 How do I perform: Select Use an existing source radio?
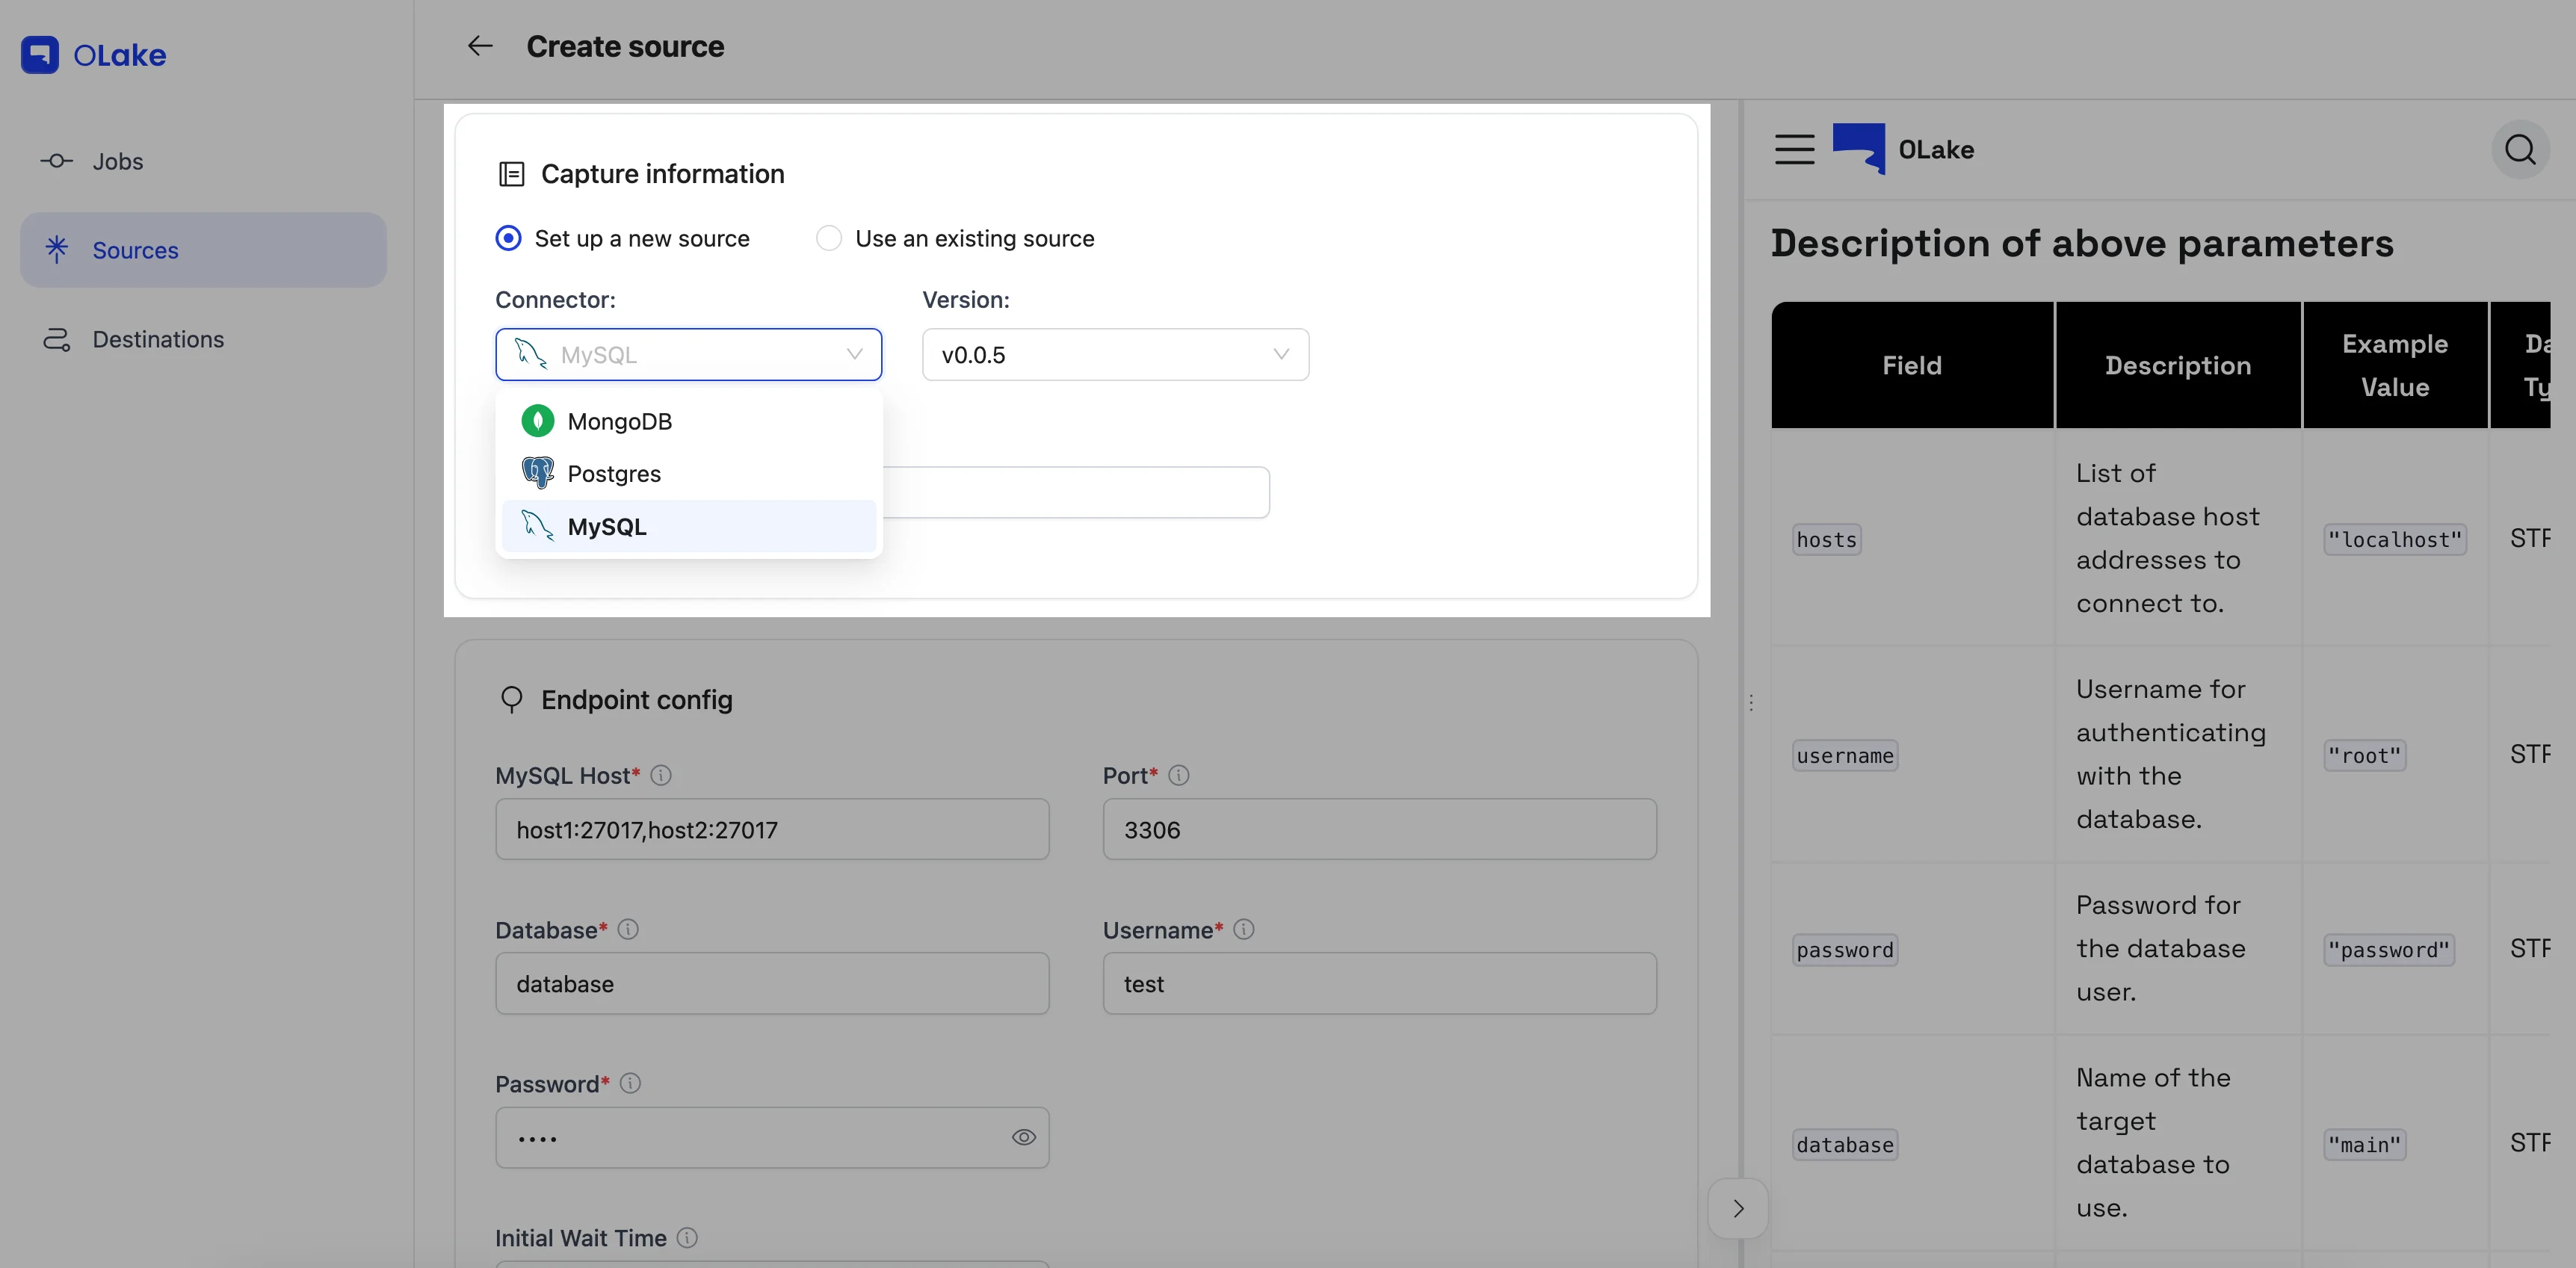pos(829,238)
